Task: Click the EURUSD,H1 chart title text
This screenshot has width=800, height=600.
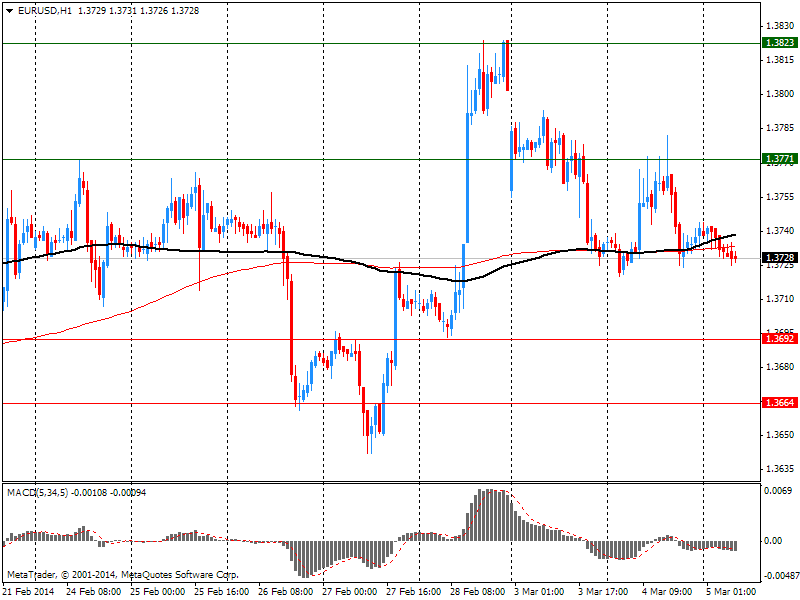Action: coord(45,10)
